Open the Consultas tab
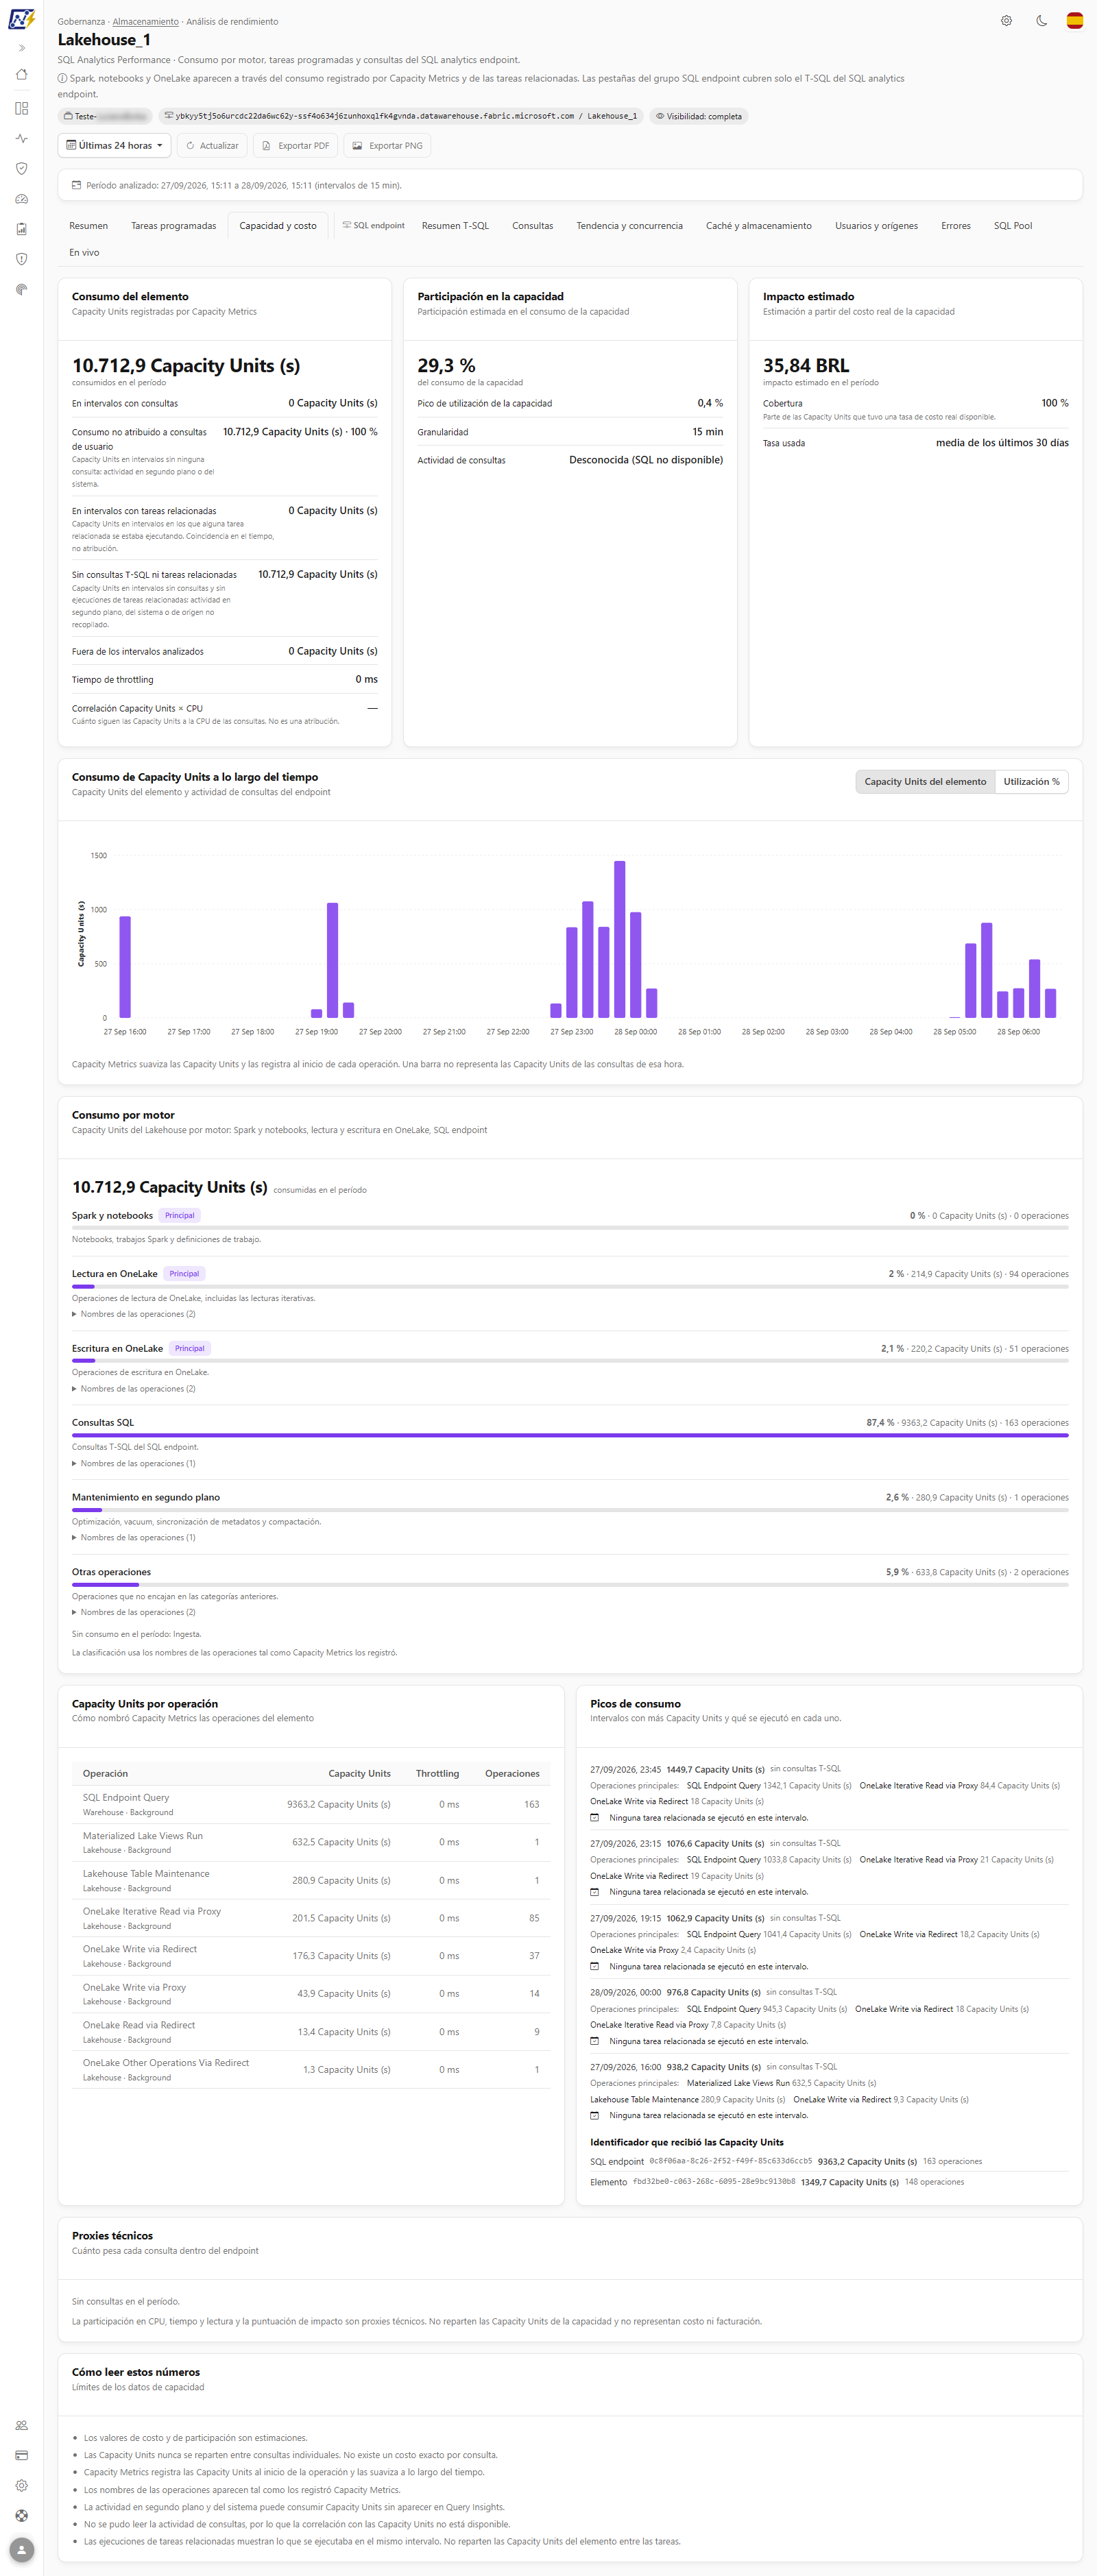 tap(533, 226)
